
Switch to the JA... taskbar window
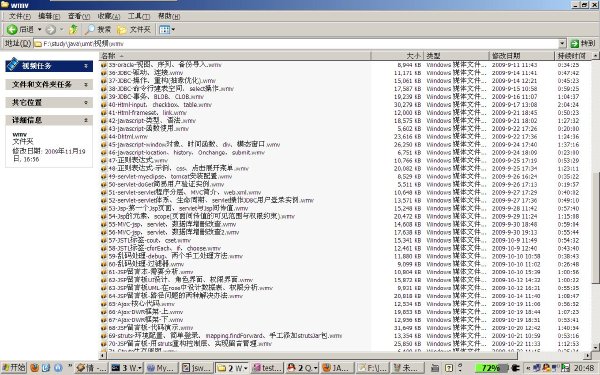point(337,368)
